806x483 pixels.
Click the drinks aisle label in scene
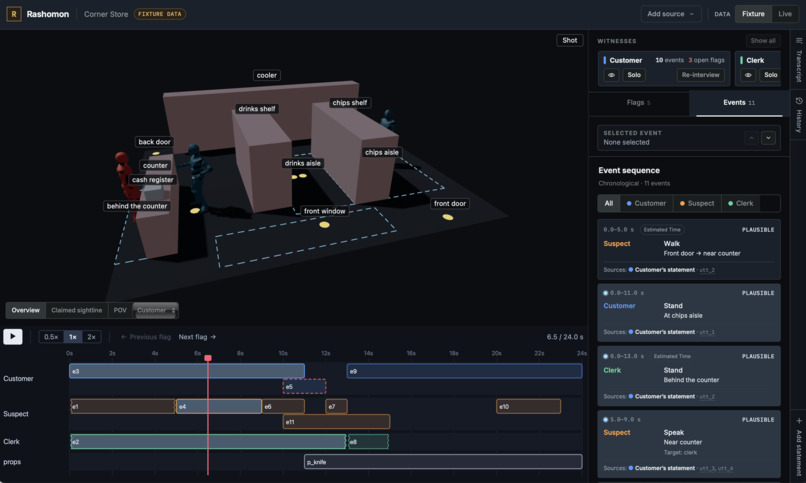[x=303, y=163]
